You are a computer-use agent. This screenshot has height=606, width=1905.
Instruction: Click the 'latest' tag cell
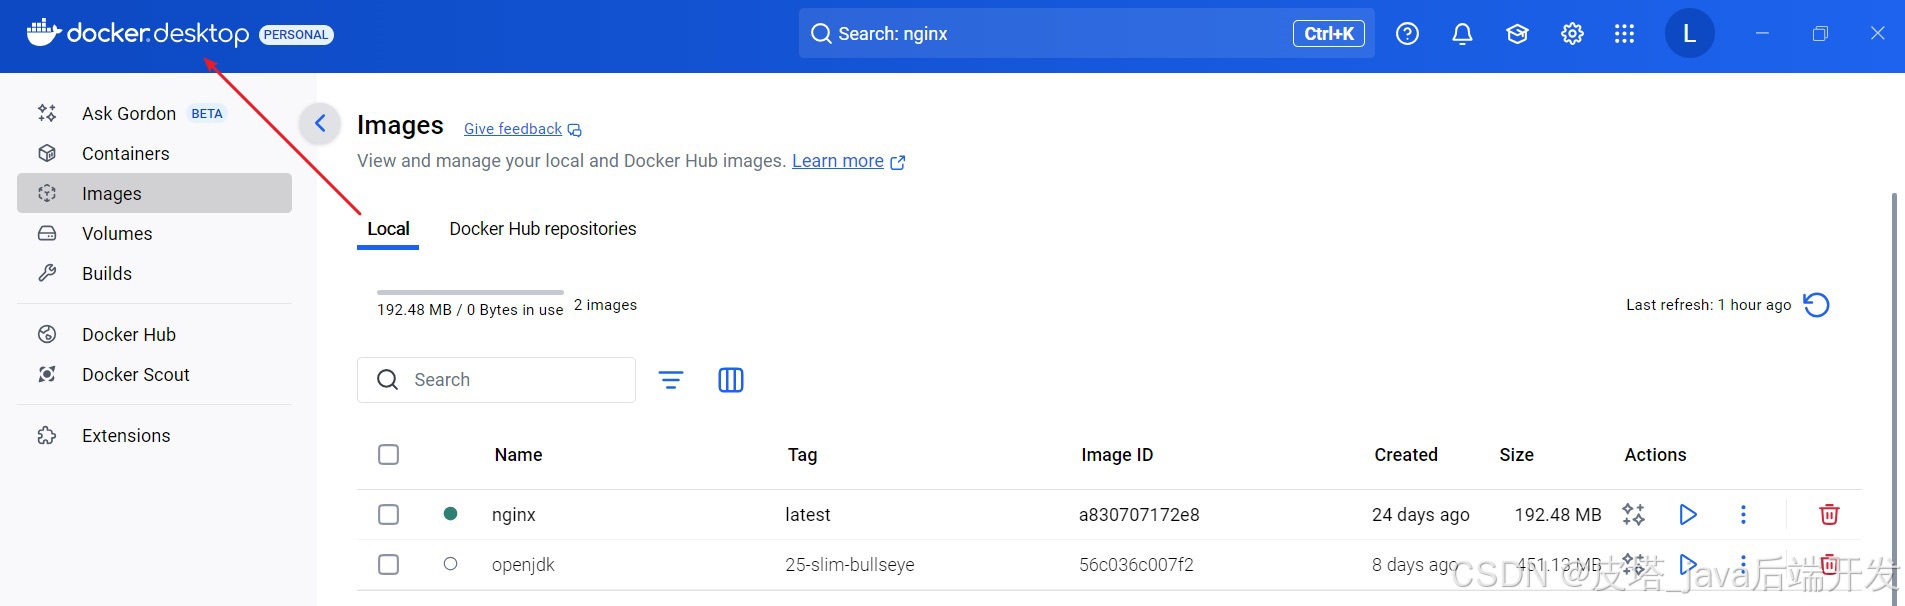pyautogui.click(x=808, y=515)
